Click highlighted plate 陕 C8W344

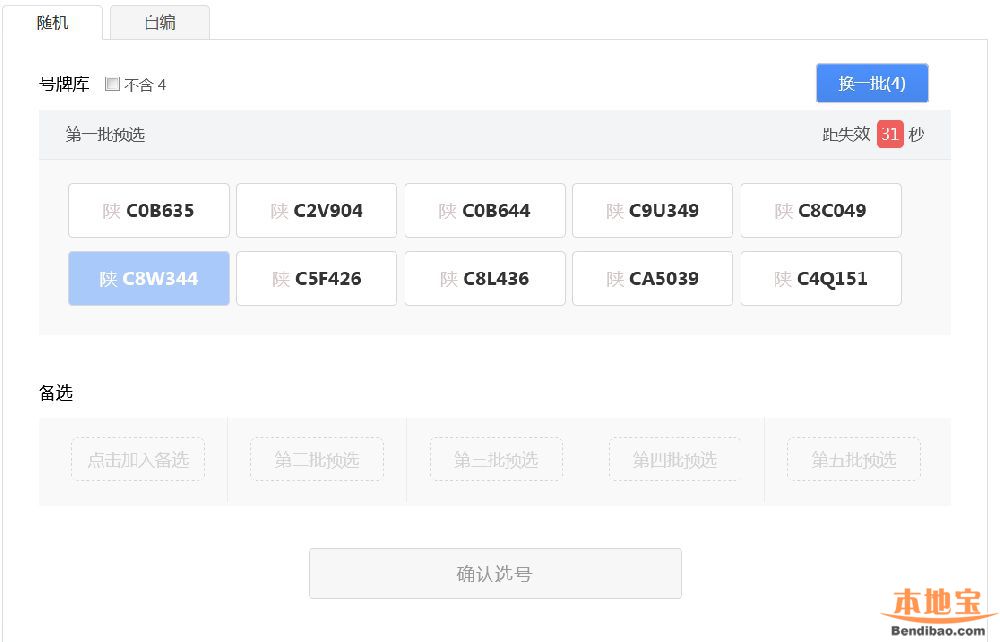149,278
